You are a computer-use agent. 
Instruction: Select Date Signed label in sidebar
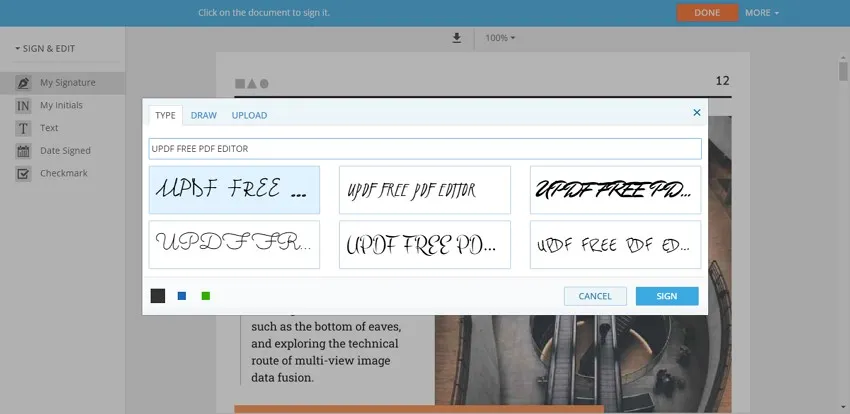pyautogui.click(x=65, y=151)
